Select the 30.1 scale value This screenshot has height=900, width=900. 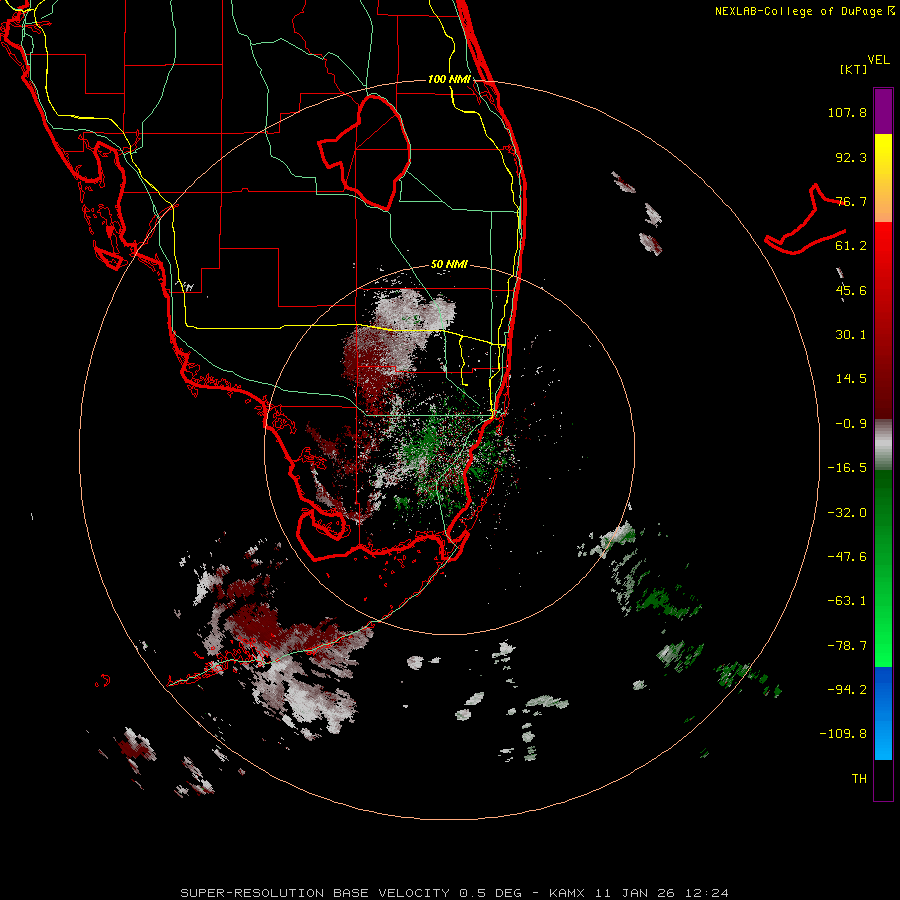[851, 335]
